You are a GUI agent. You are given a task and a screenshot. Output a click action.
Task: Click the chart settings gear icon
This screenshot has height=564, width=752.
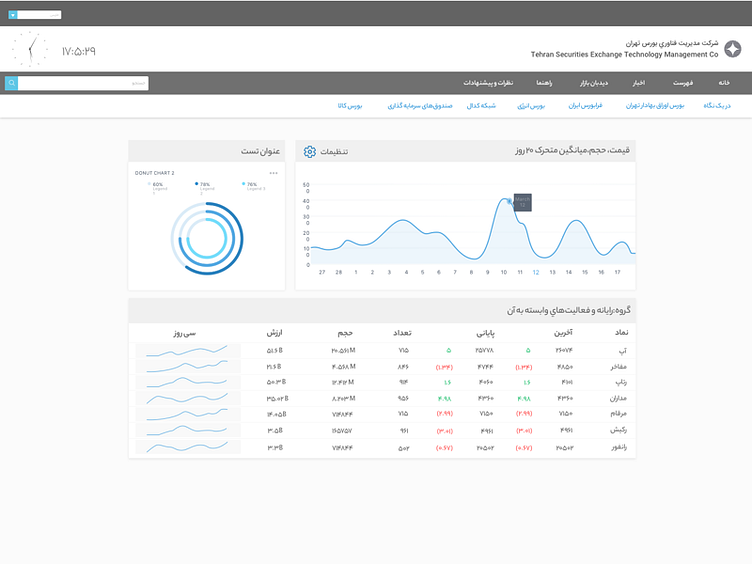[x=310, y=152]
